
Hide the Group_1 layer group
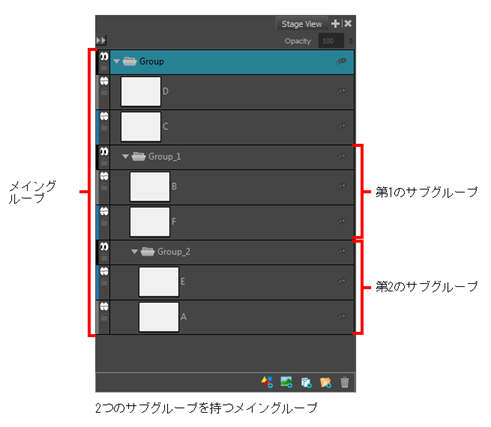point(104,151)
